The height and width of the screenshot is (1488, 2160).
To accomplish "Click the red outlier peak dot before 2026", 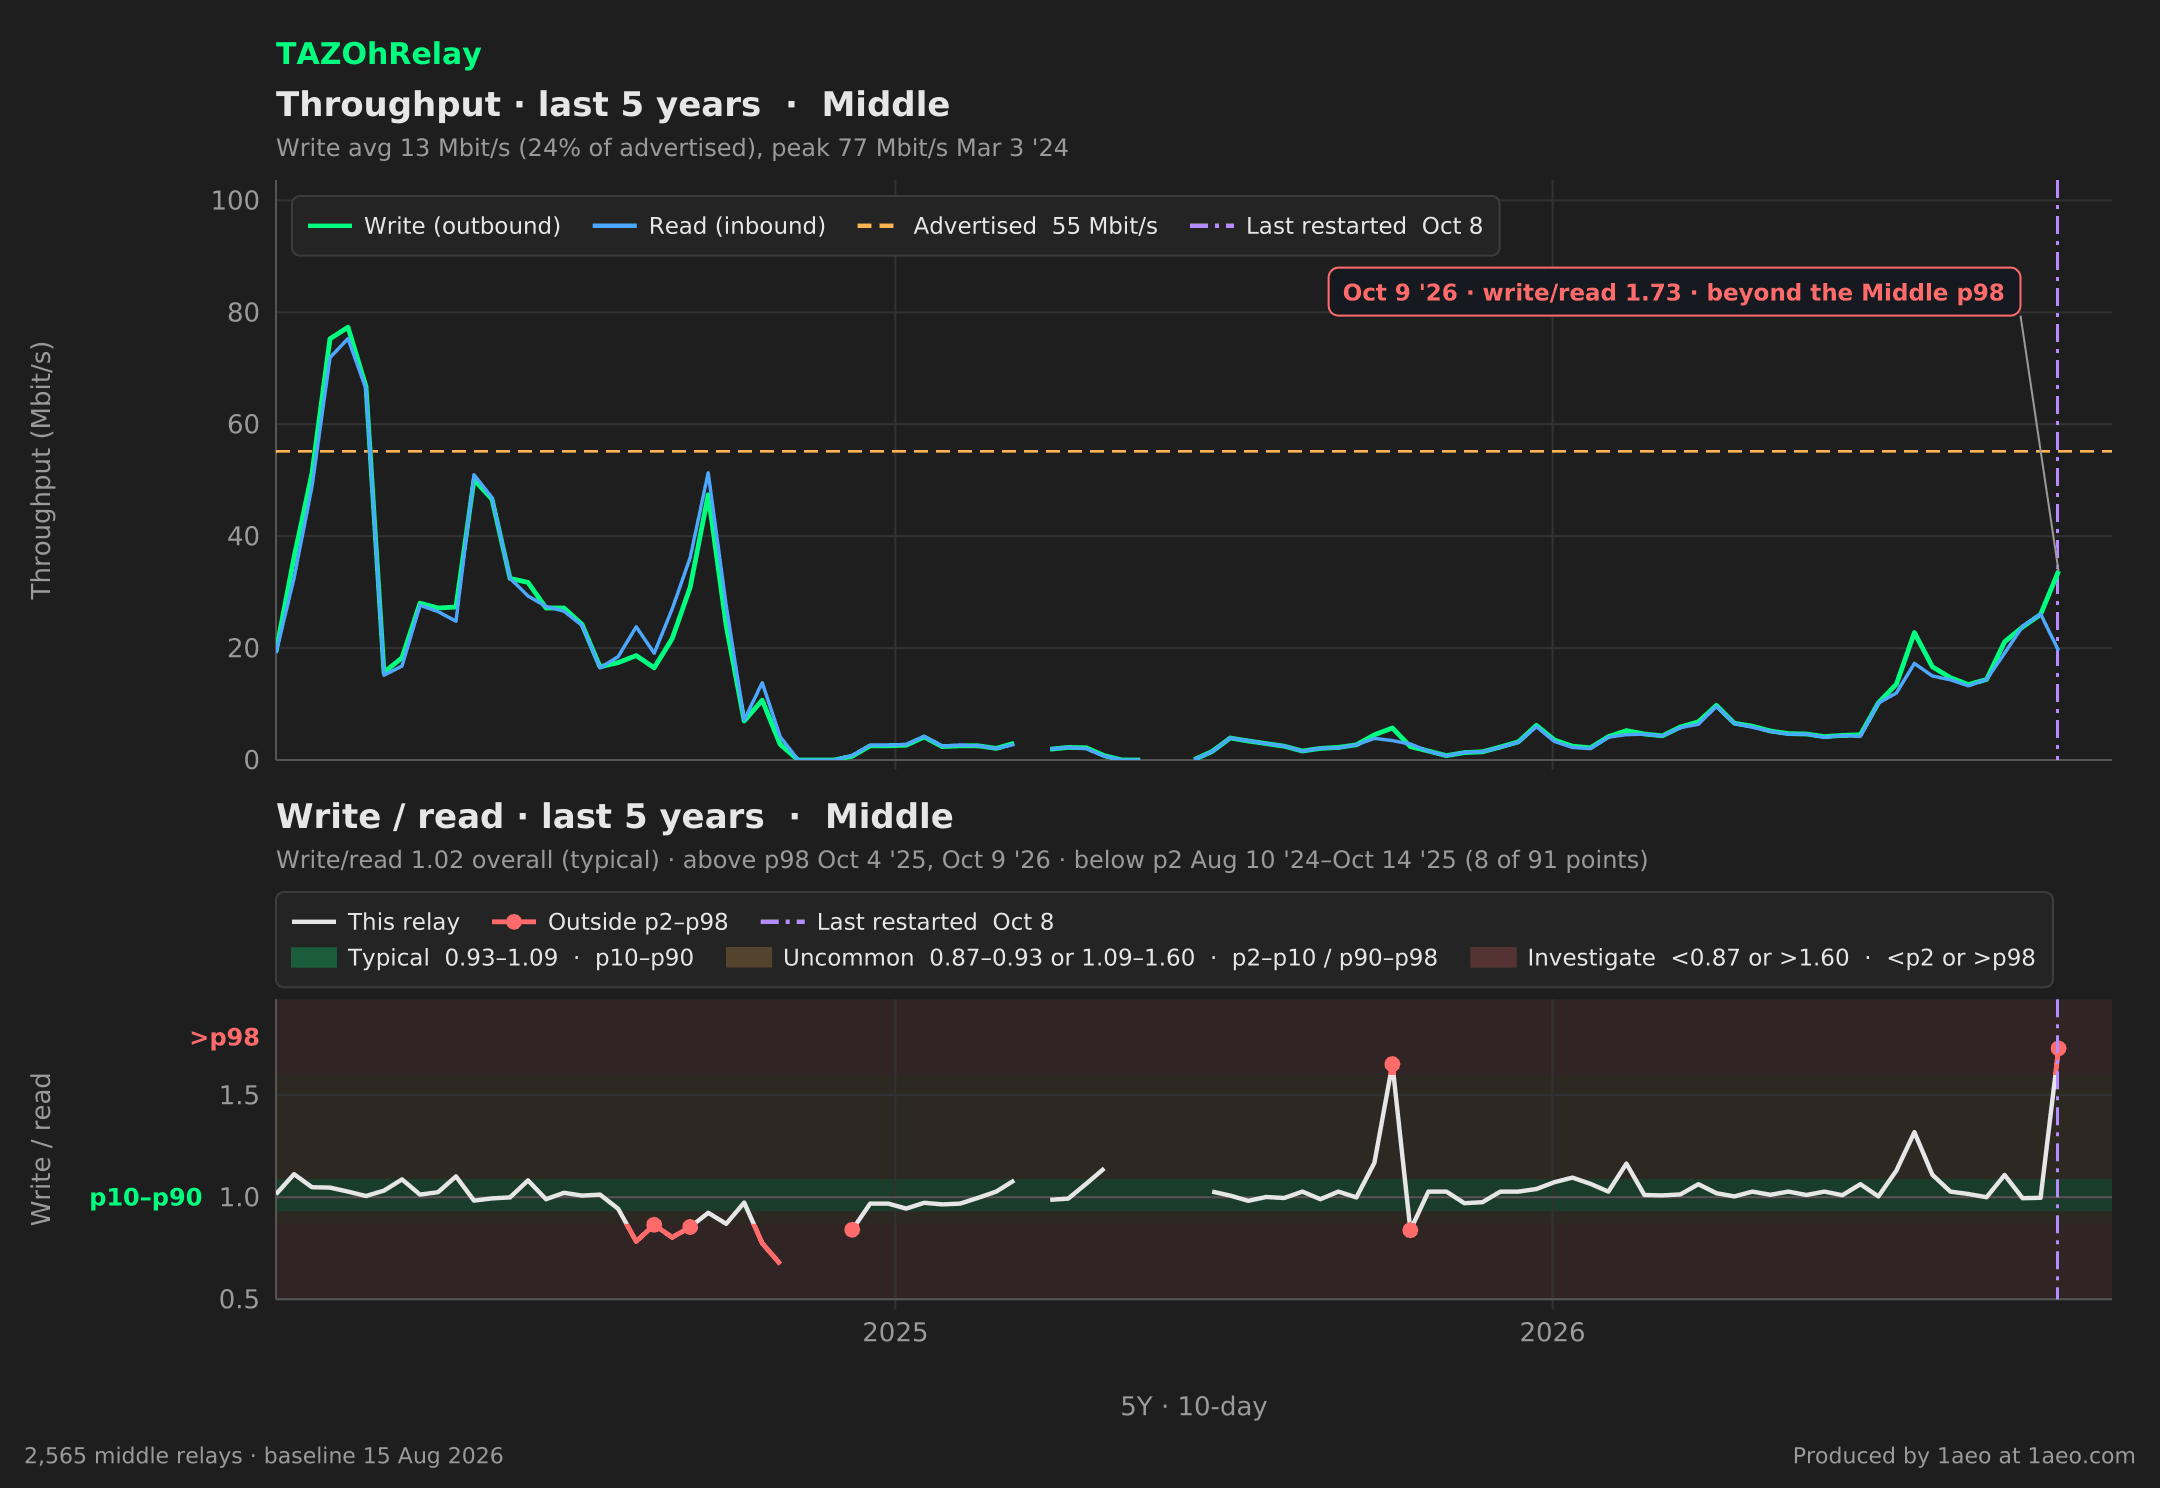I will 1392,1064.
